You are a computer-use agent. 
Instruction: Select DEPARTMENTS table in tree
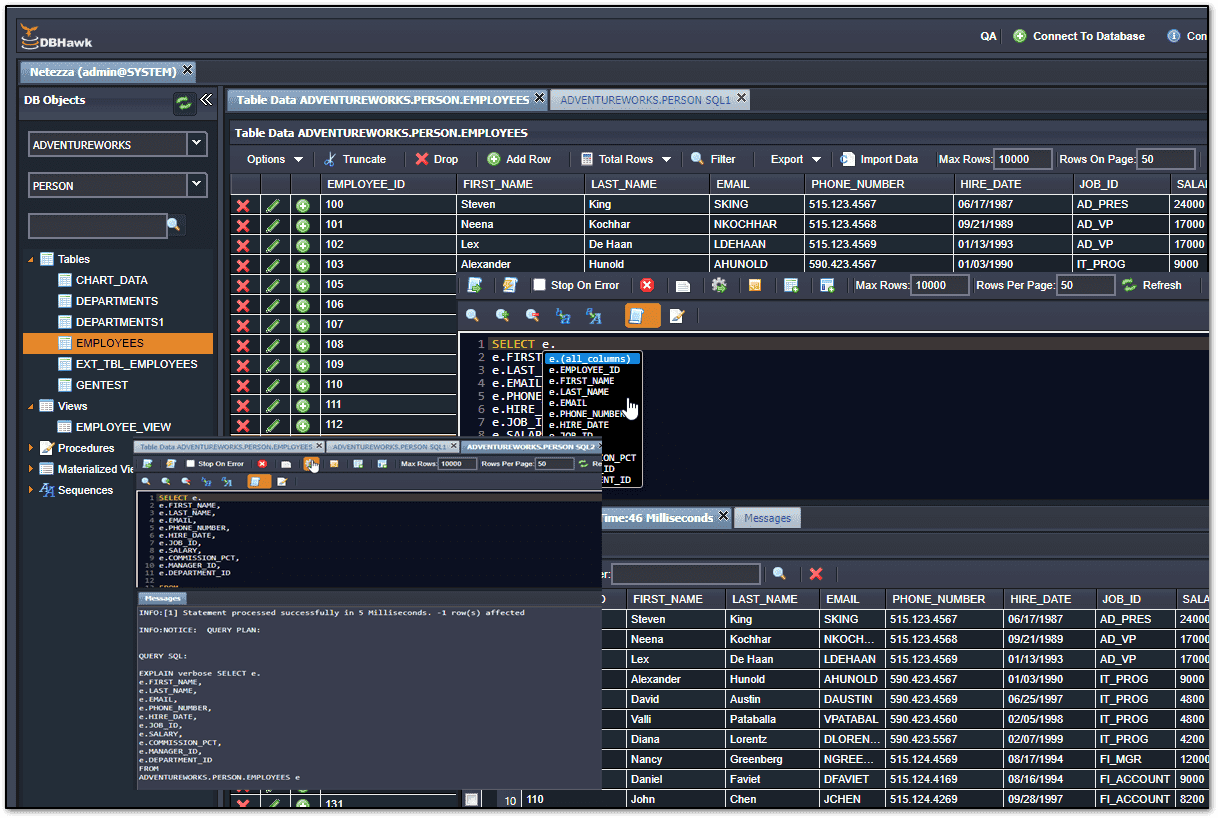[x=117, y=301]
